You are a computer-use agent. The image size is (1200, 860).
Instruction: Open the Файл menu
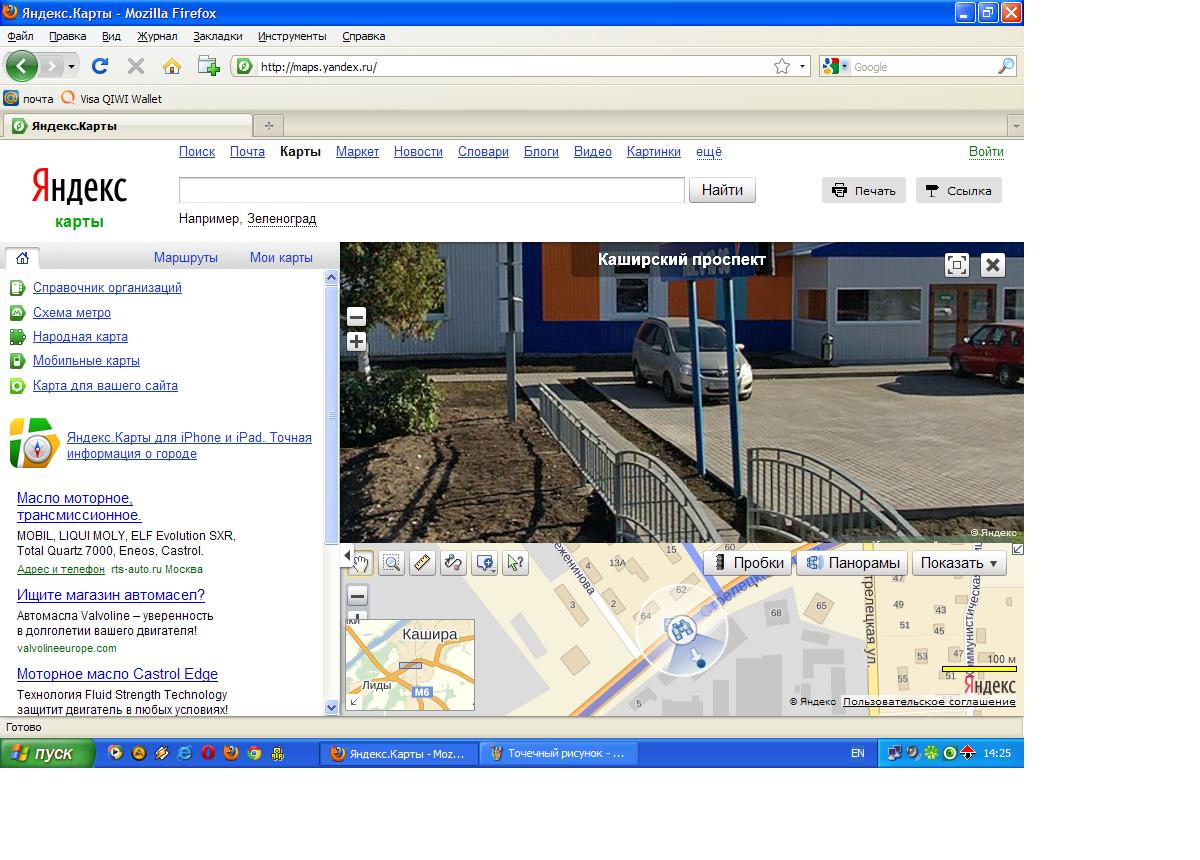[20, 36]
